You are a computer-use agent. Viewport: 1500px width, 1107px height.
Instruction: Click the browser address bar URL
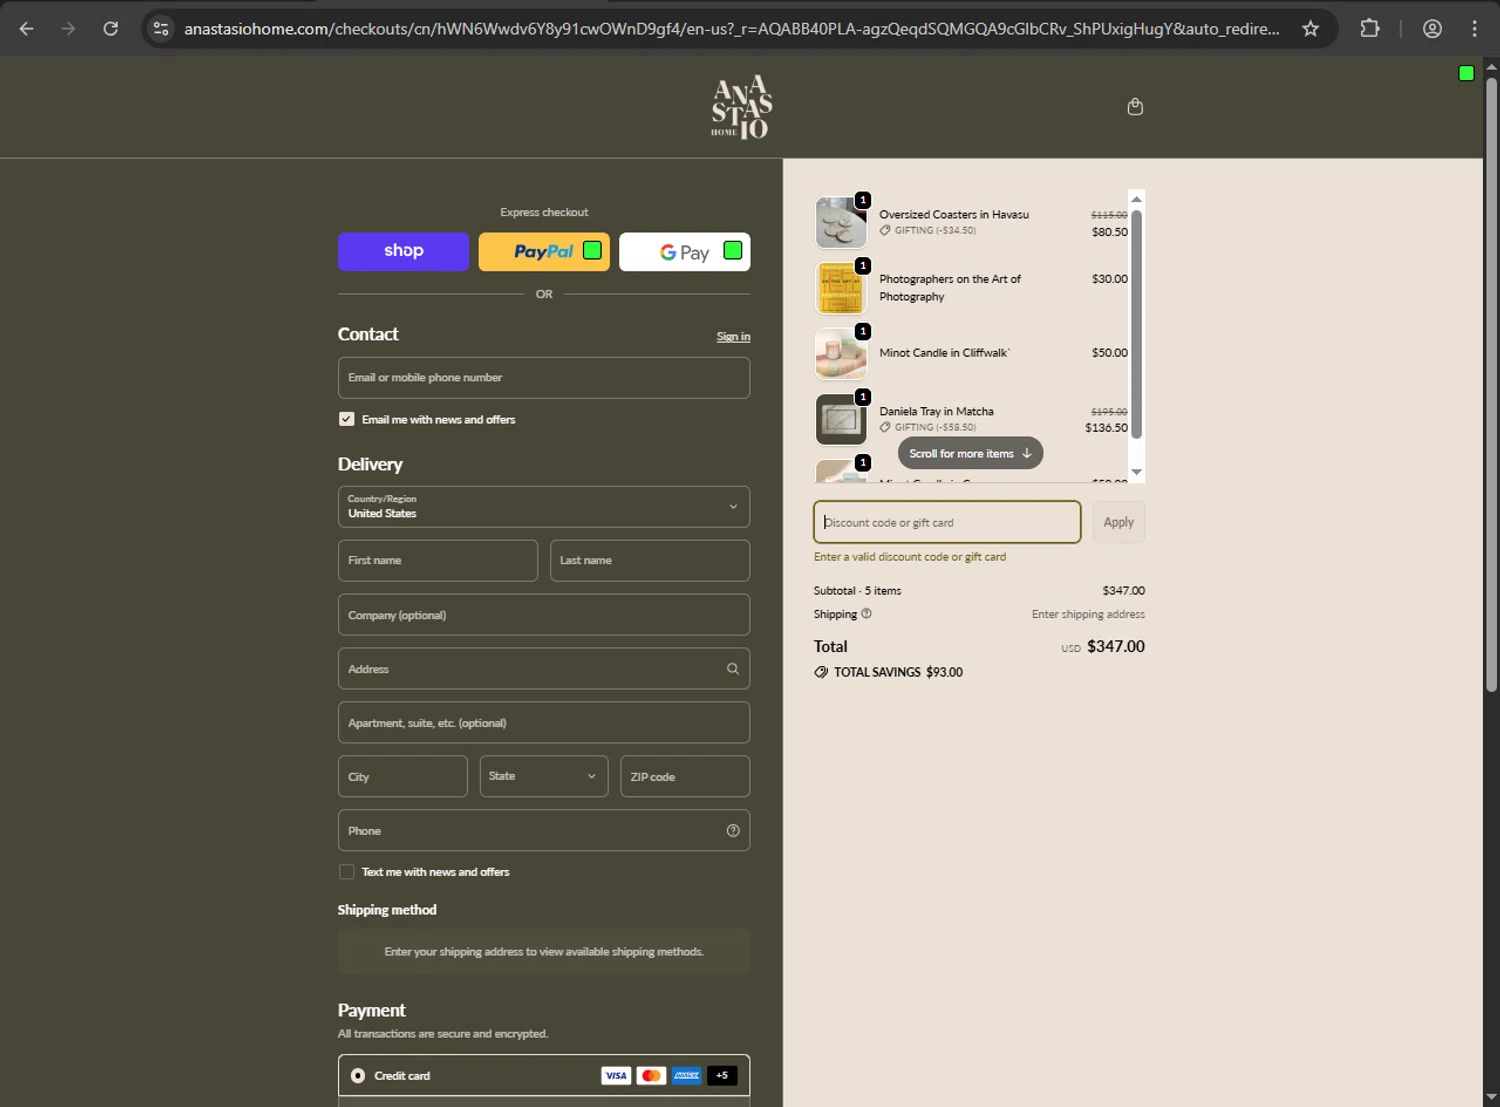[x=731, y=29]
